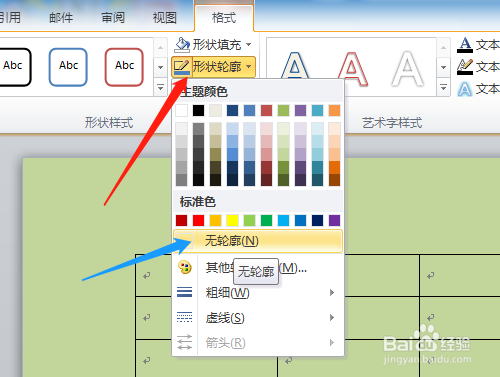Image resolution: width=500 pixels, height=377 pixels.
Task: Pick standard purple swatch
Action: pyautogui.click(x=334, y=220)
